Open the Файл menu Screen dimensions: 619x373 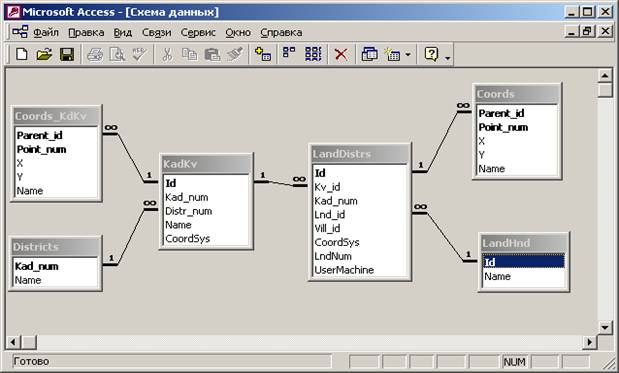[x=46, y=32]
